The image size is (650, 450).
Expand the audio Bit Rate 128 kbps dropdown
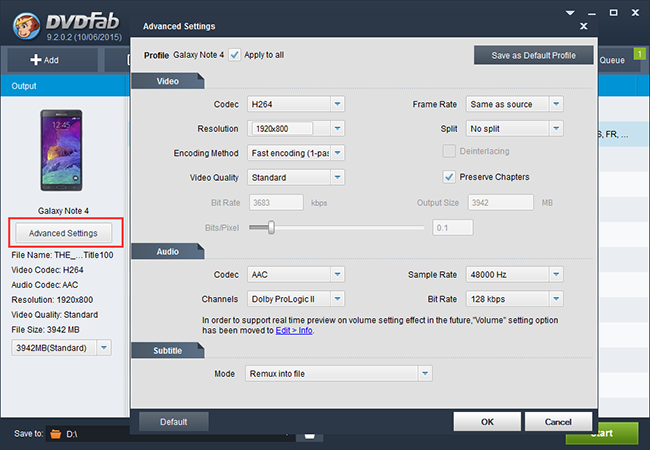556,299
